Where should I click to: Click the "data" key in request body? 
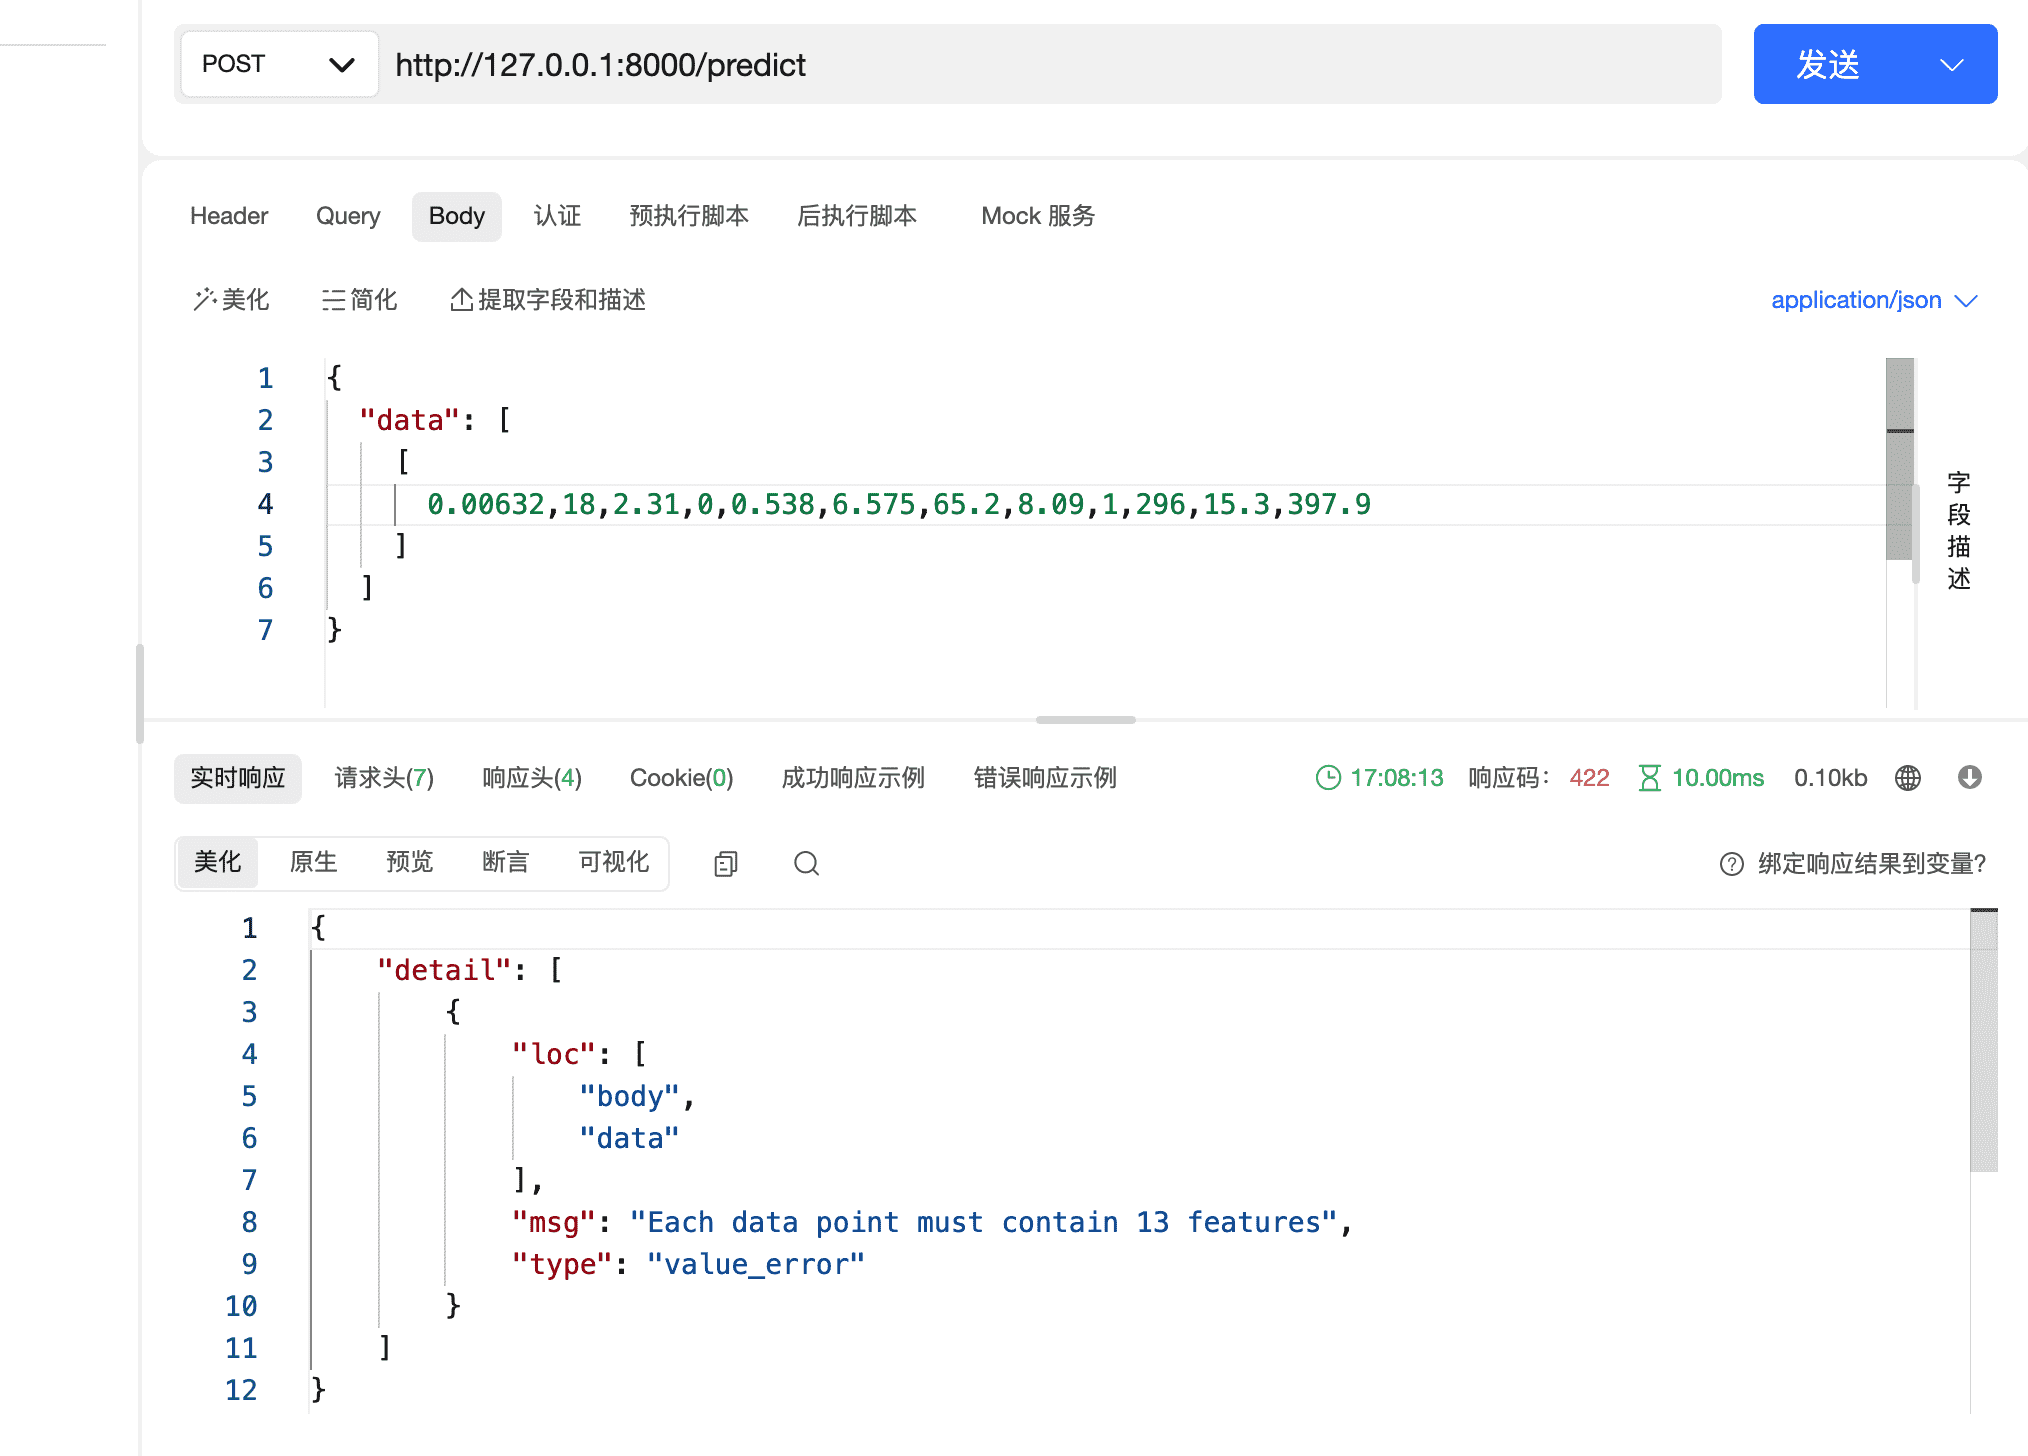point(410,420)
